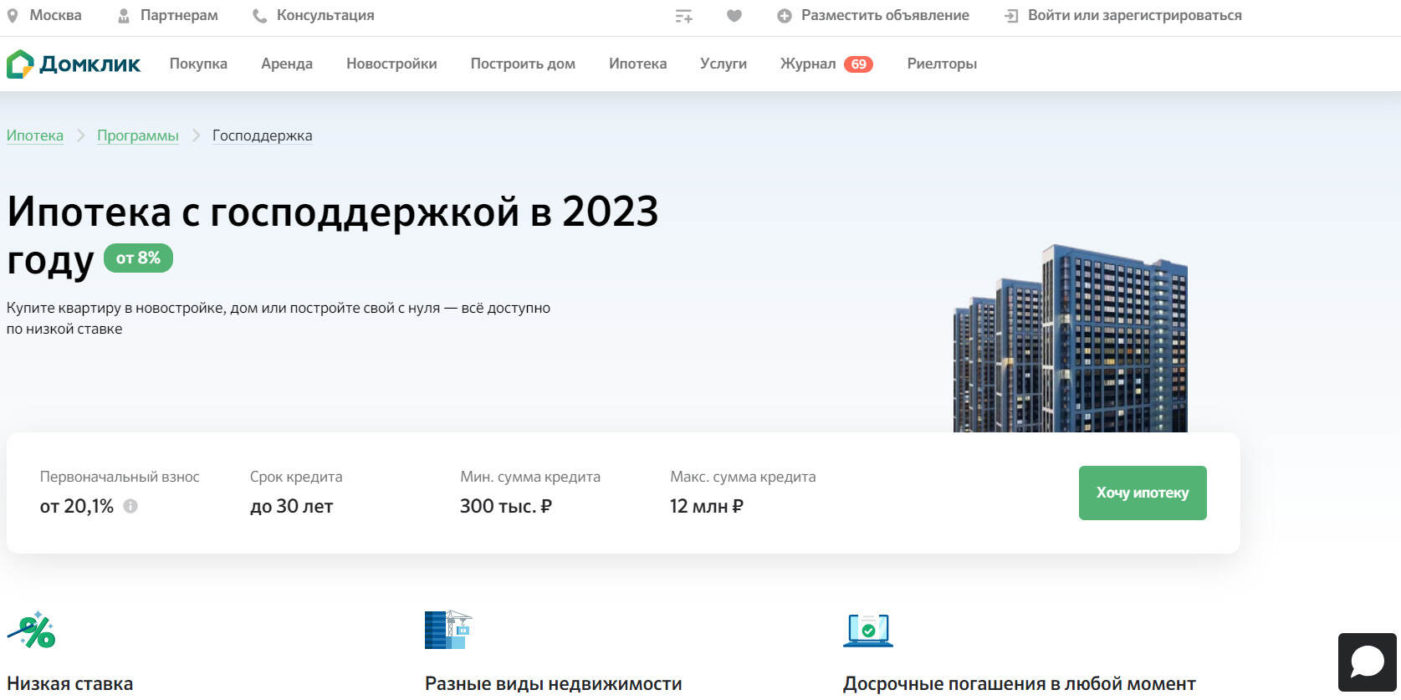The height and width of the screenshot is (700, 1401).
Task: Click the plus icon near Разместить объявление
Action: tap(783, 15)
